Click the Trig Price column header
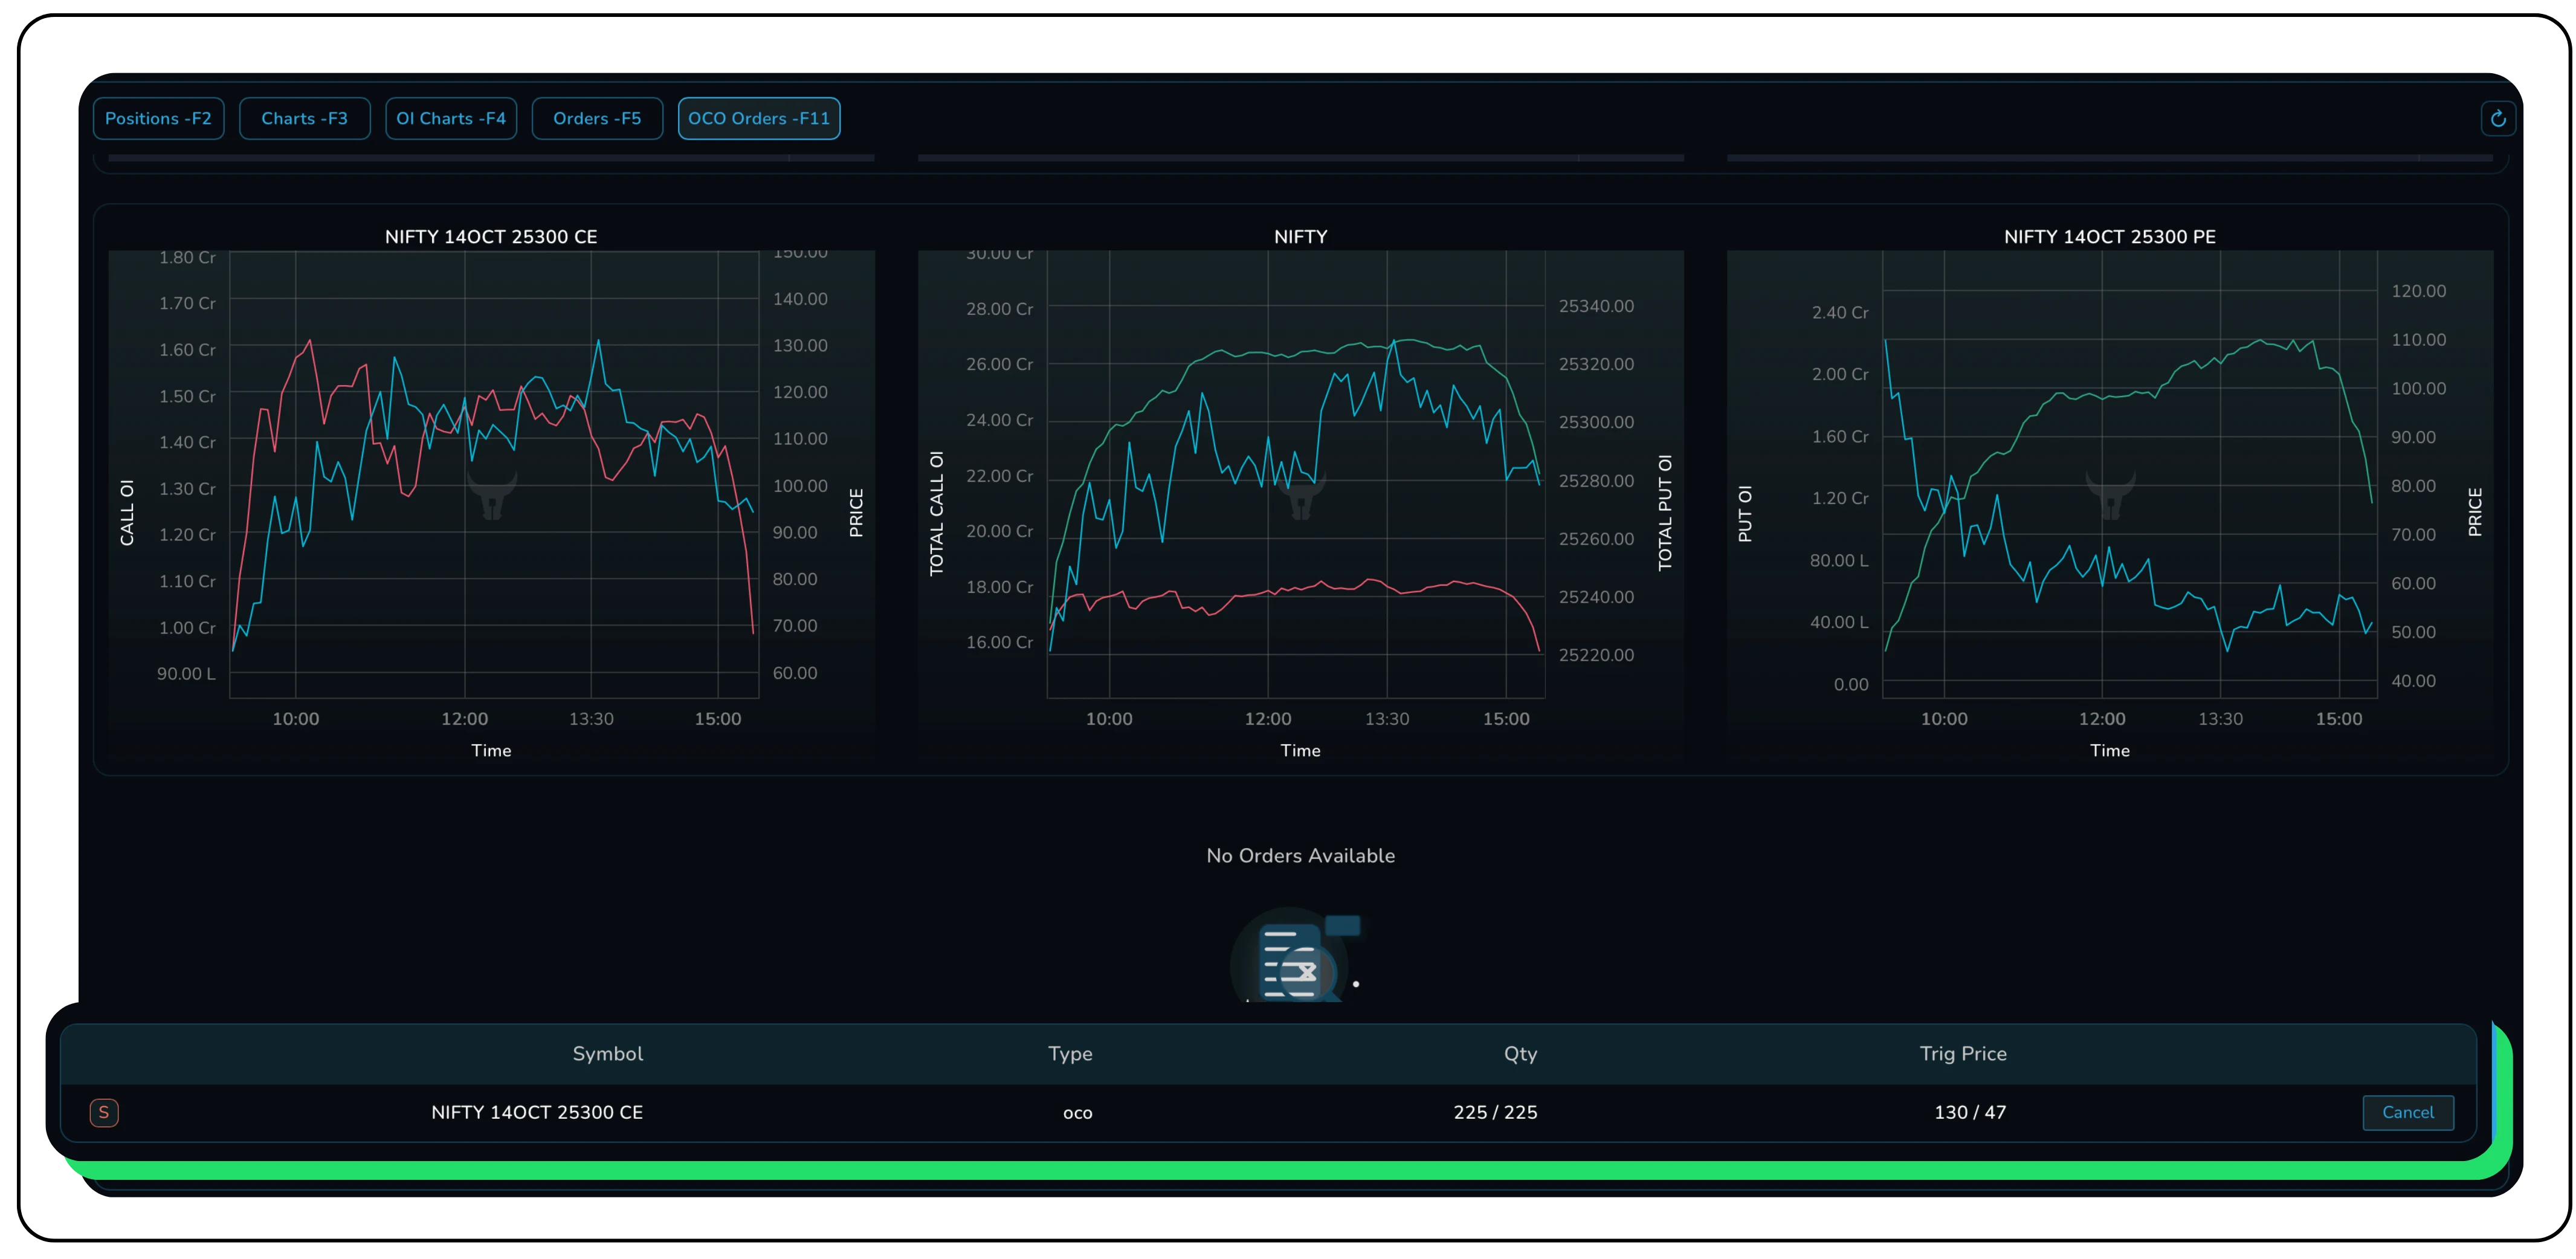The height and width of the screenshot is (1259, 2576). 1962,1053
